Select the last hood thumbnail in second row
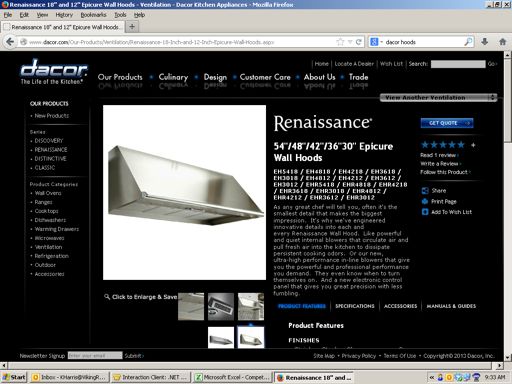Viewport: 512px width, 384px height. (x=251, y=337)
